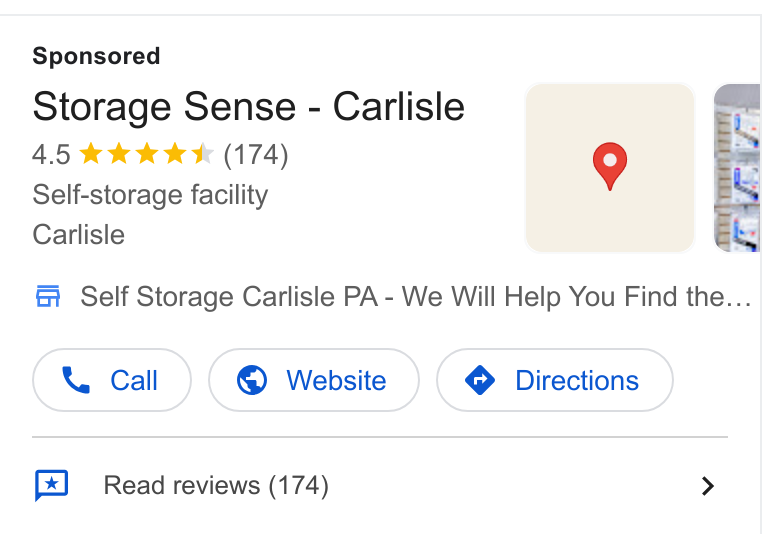The height and width of the screenshot is (534, 776).
Task: Expand reviews with the right chevron arrow
Action: [708, 486]
